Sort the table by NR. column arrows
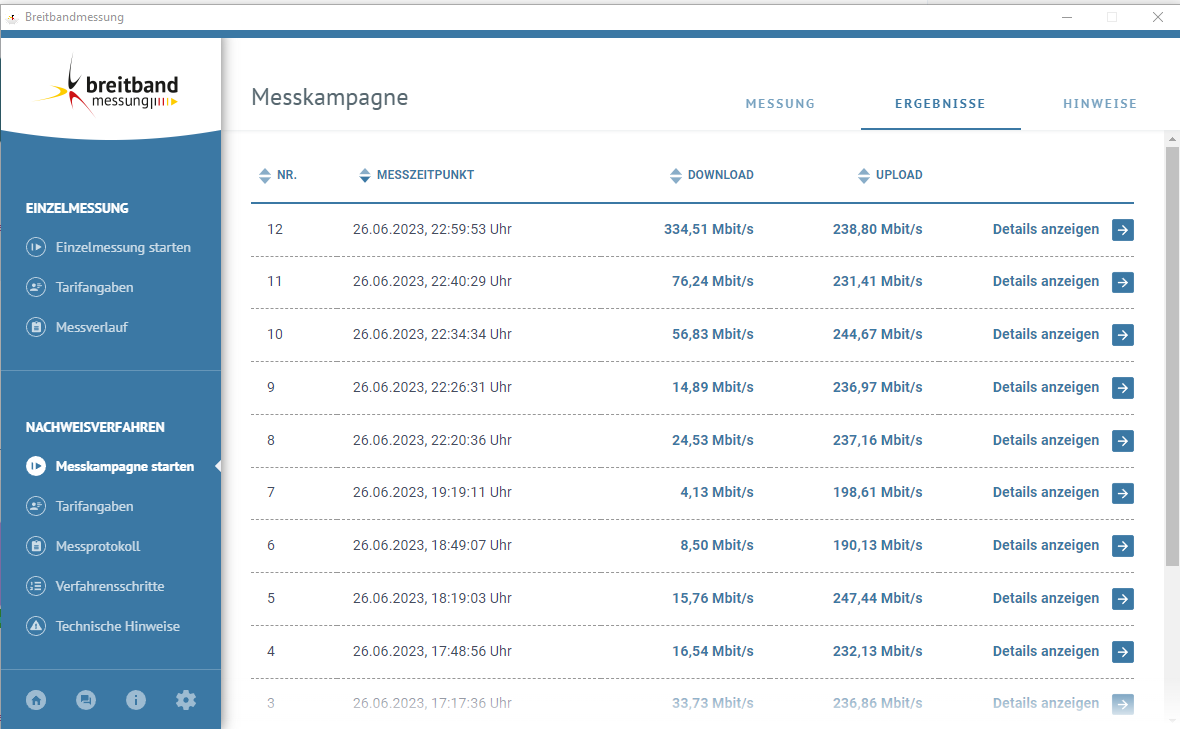 click(x=265, y=175)
